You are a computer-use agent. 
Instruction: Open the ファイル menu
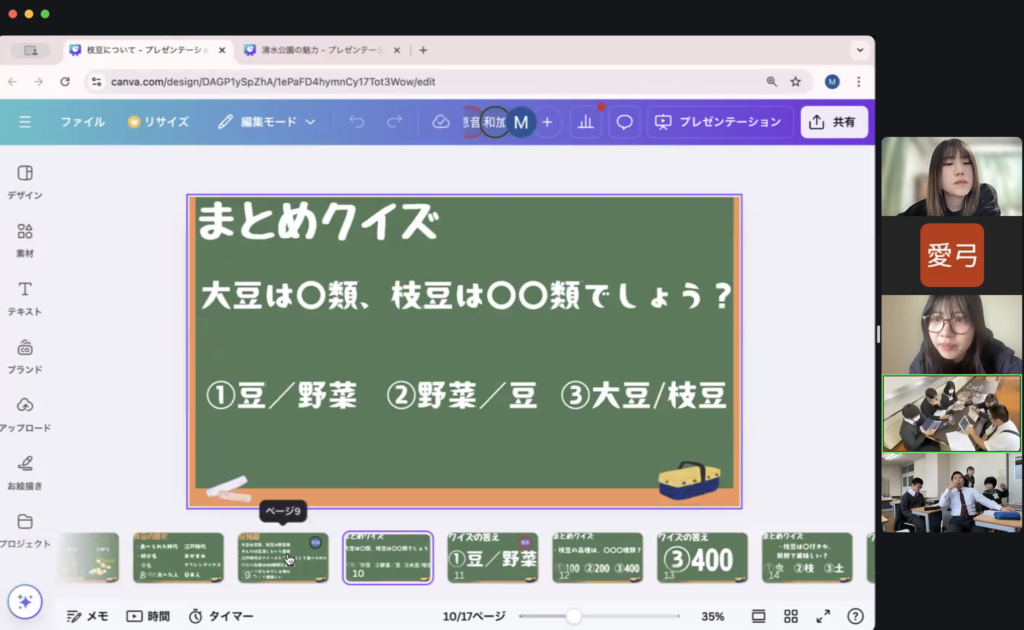82,122
